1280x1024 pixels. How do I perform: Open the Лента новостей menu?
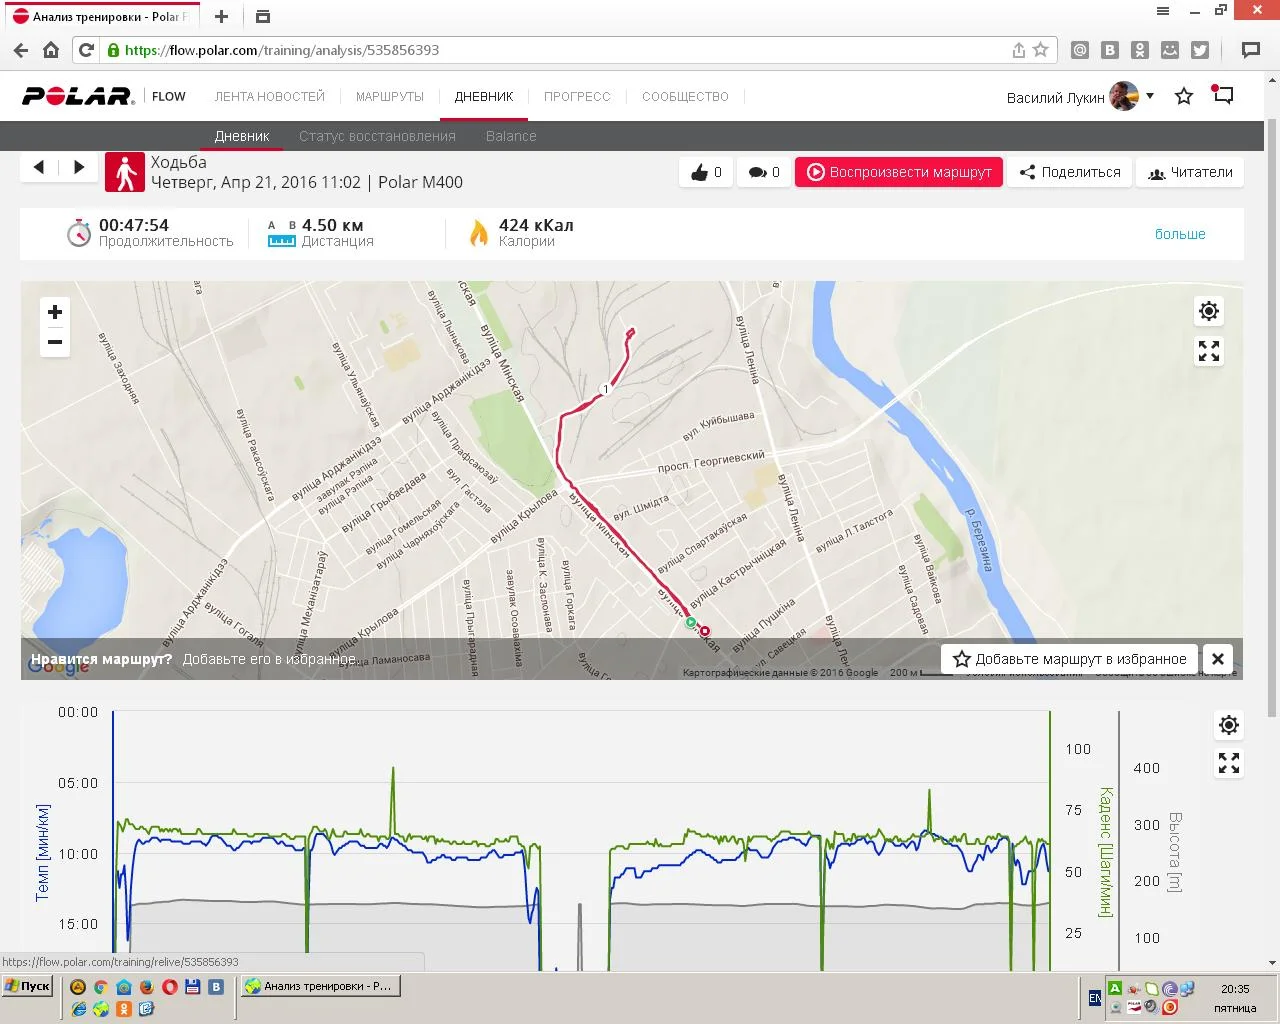[270, 97]
